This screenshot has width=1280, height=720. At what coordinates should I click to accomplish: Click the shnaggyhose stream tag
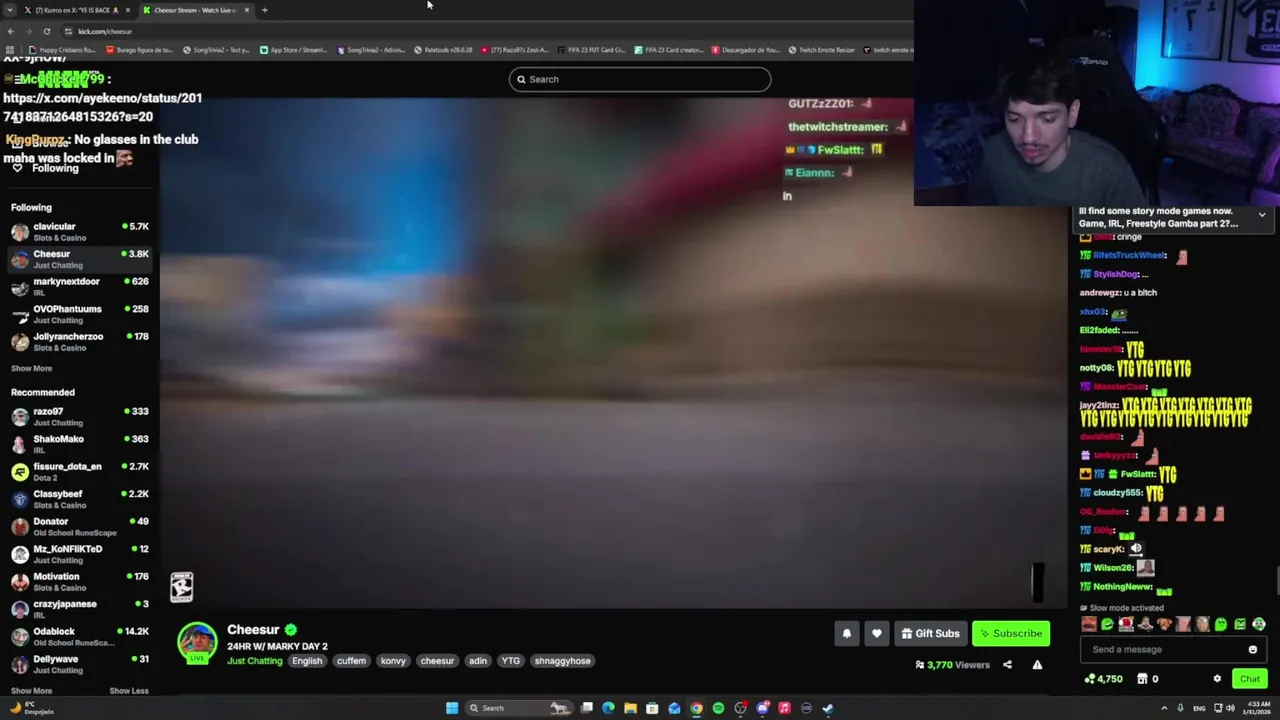tap(562, 661)
